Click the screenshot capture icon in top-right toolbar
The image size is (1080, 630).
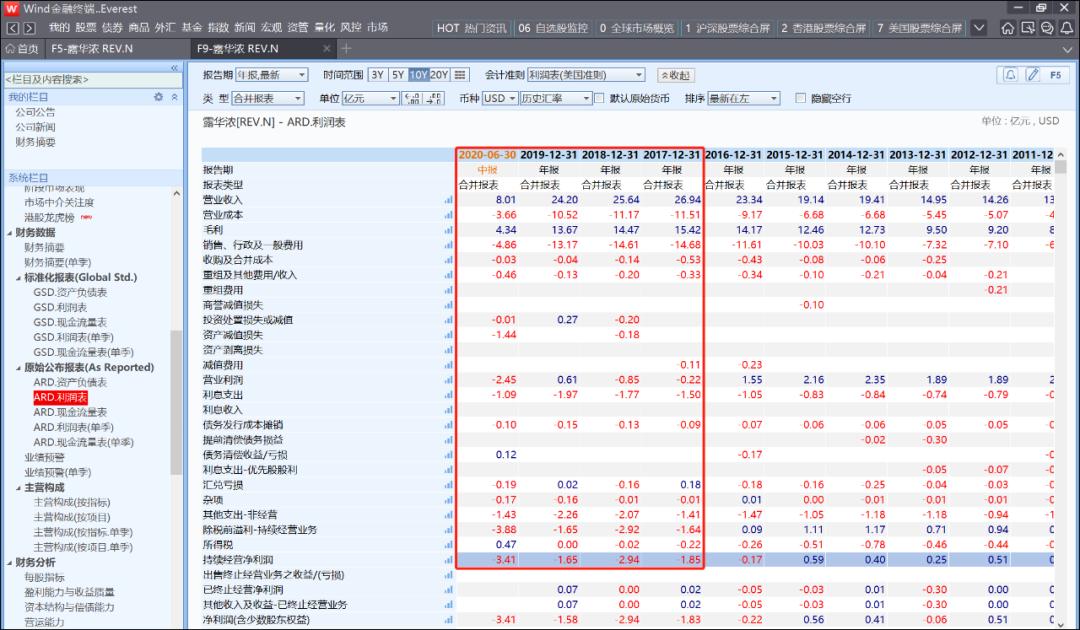coord(1028,28)
